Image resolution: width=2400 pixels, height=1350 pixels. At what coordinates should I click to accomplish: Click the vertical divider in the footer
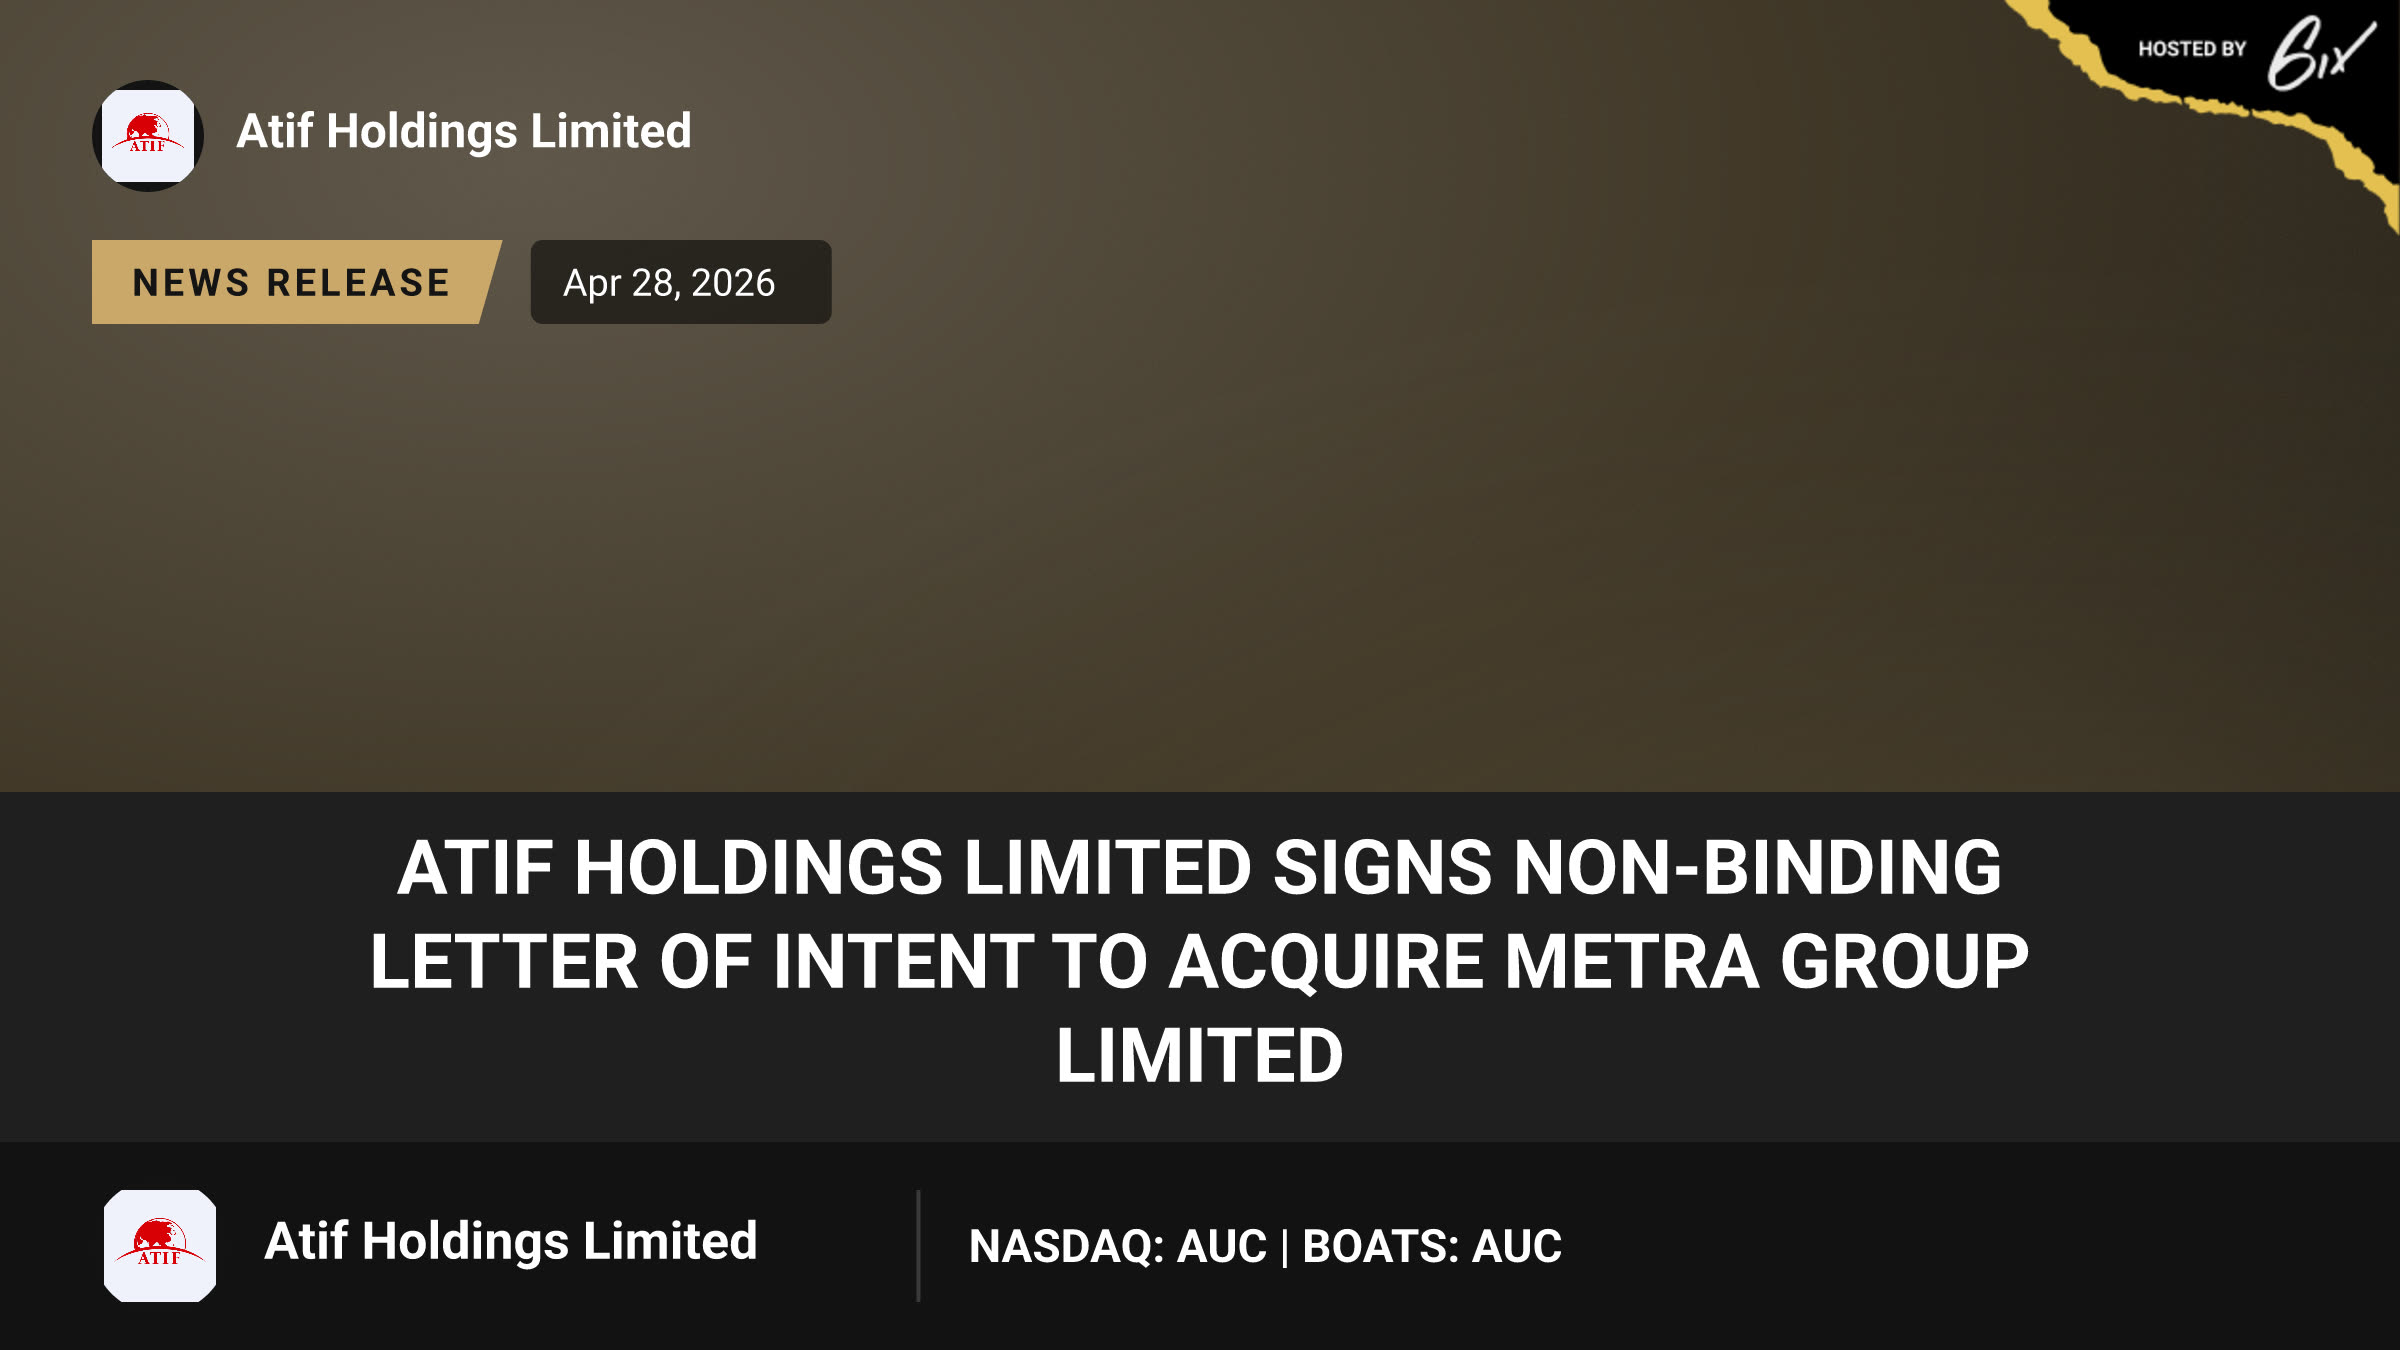tap(918, 1246)
